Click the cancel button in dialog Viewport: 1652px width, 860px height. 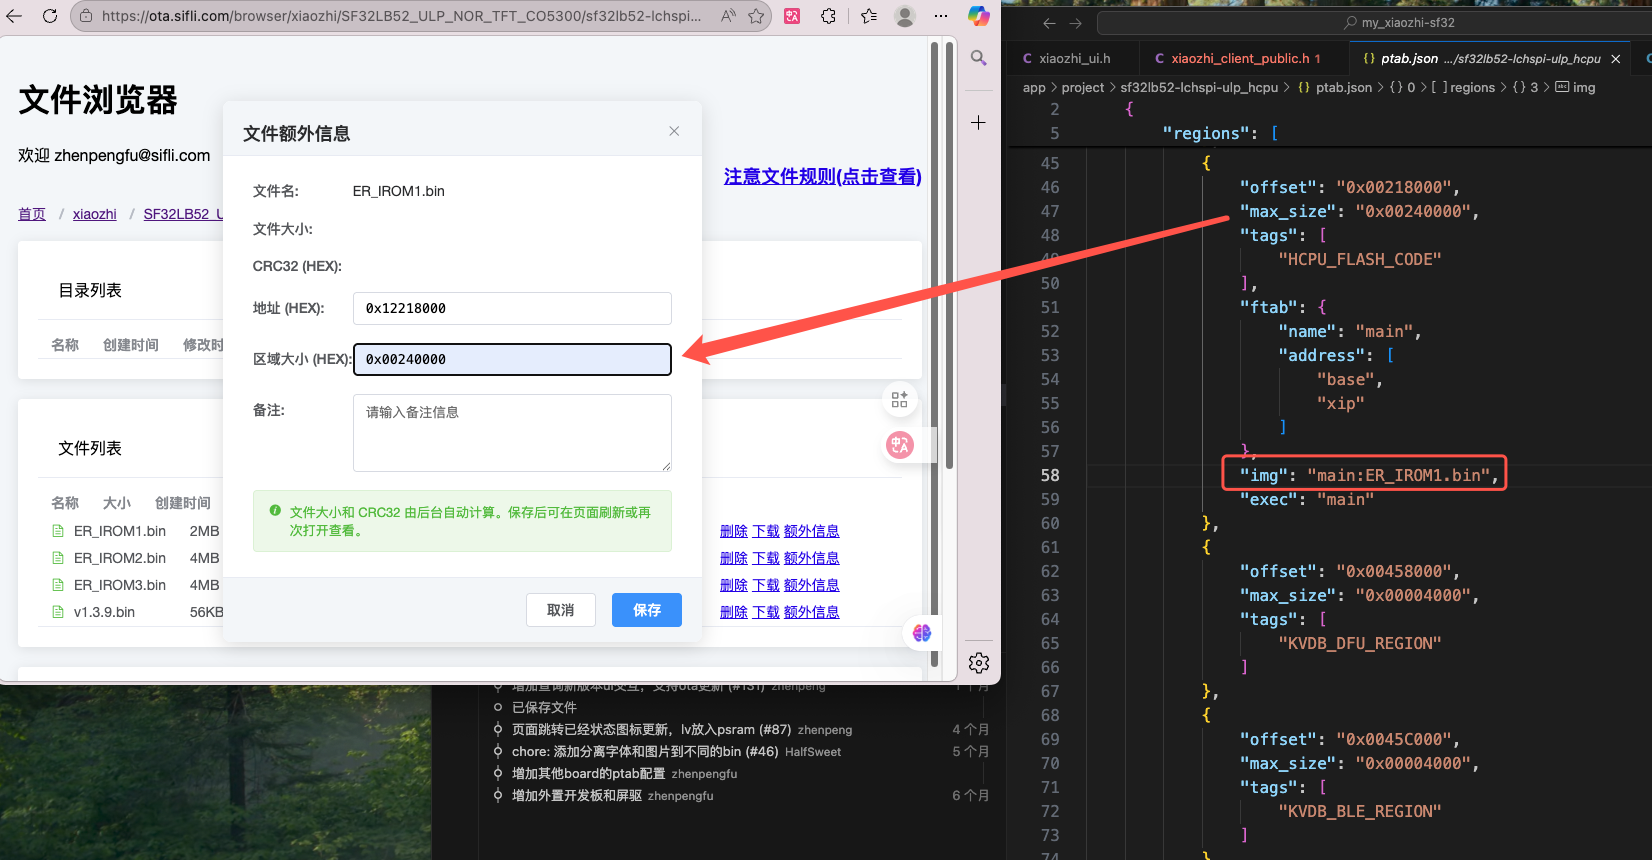click(x=560, y=610)
